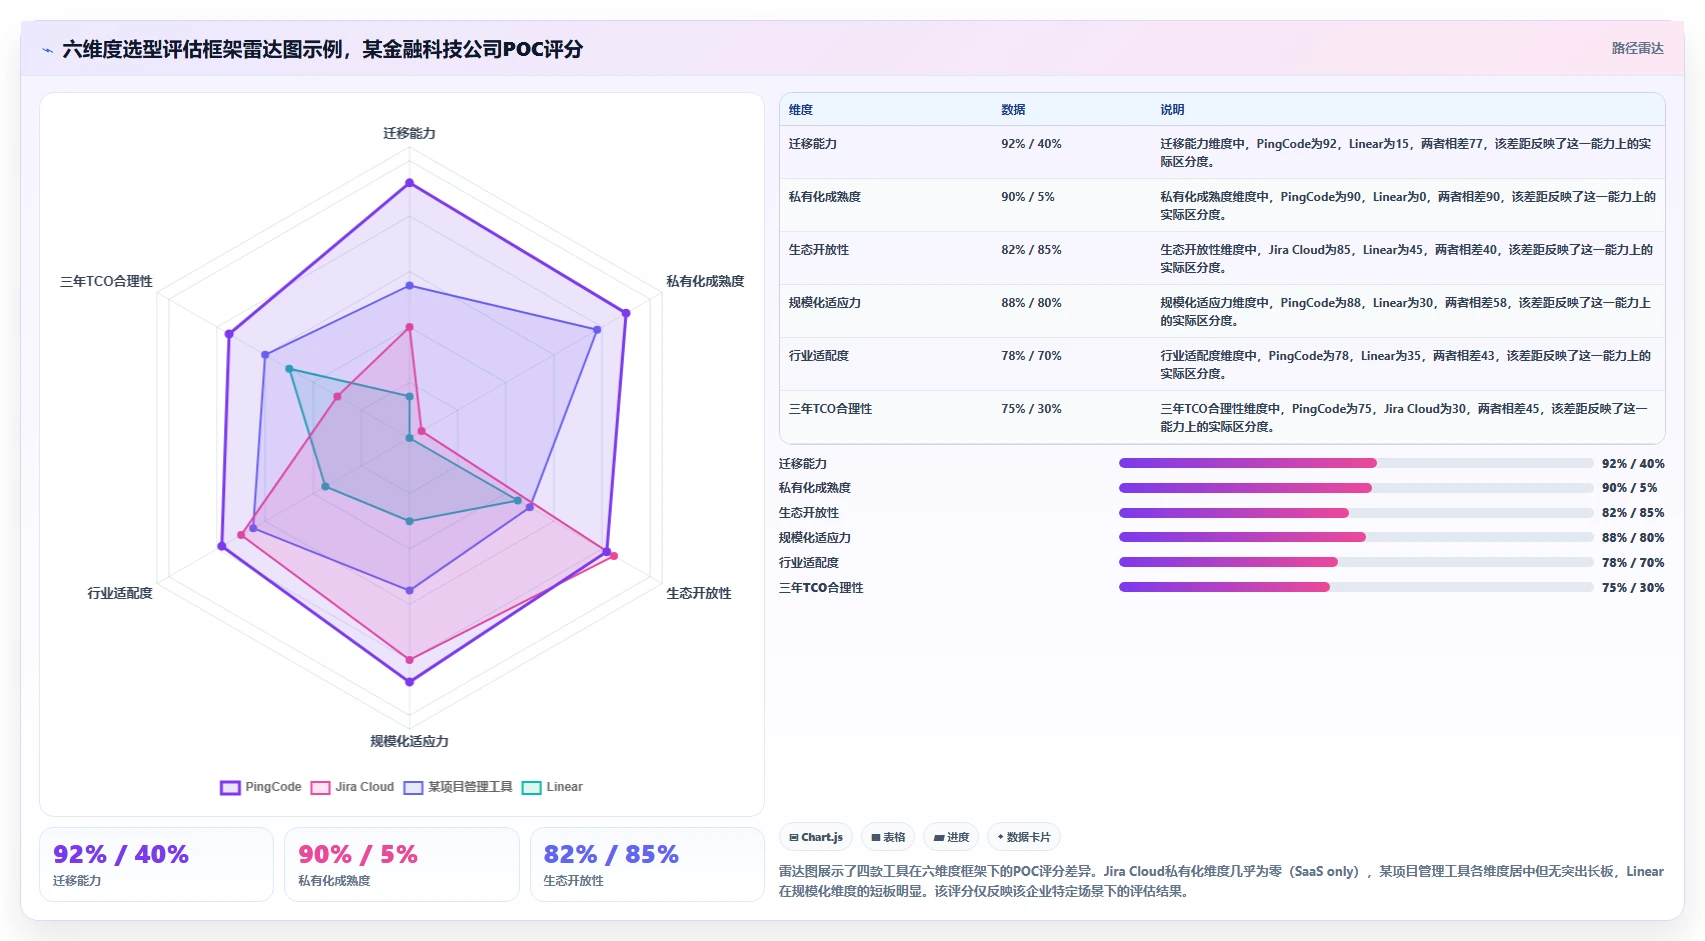Click the PingCode data point on the 迁移能力 axis
Viewport: 1705px width, 941px height.
click(409, 183)
